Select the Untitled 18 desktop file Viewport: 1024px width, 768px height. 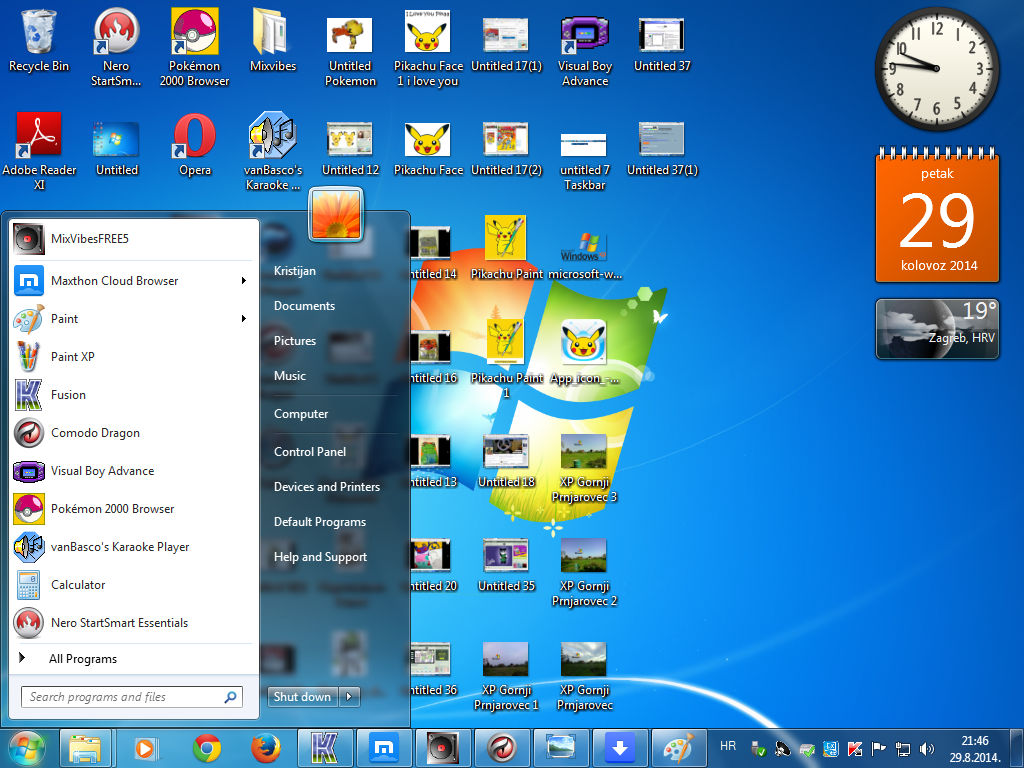click(506, 462)
